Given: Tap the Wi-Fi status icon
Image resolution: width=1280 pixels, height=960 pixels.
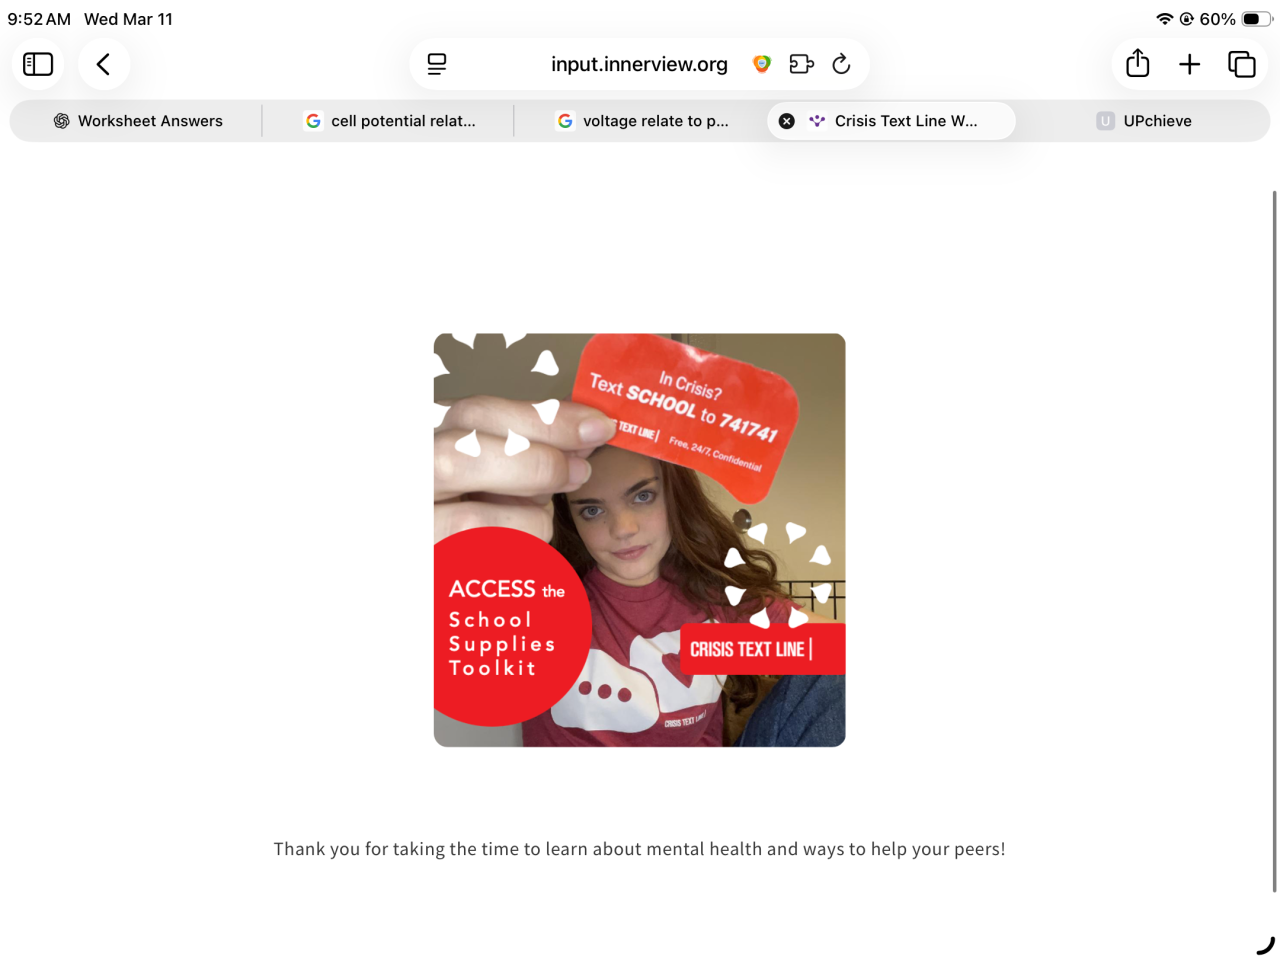Looking at the screenshot, I should 1164,19.
